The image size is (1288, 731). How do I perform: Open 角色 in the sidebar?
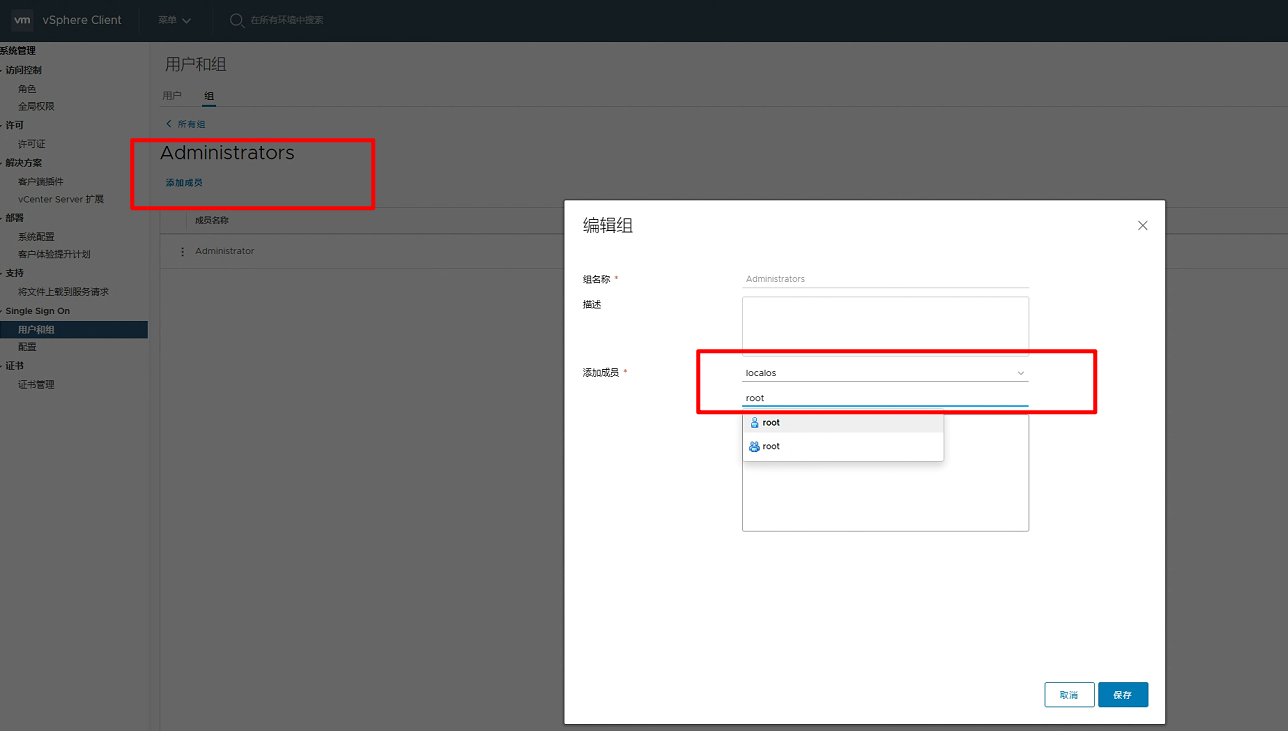(27, 89)
